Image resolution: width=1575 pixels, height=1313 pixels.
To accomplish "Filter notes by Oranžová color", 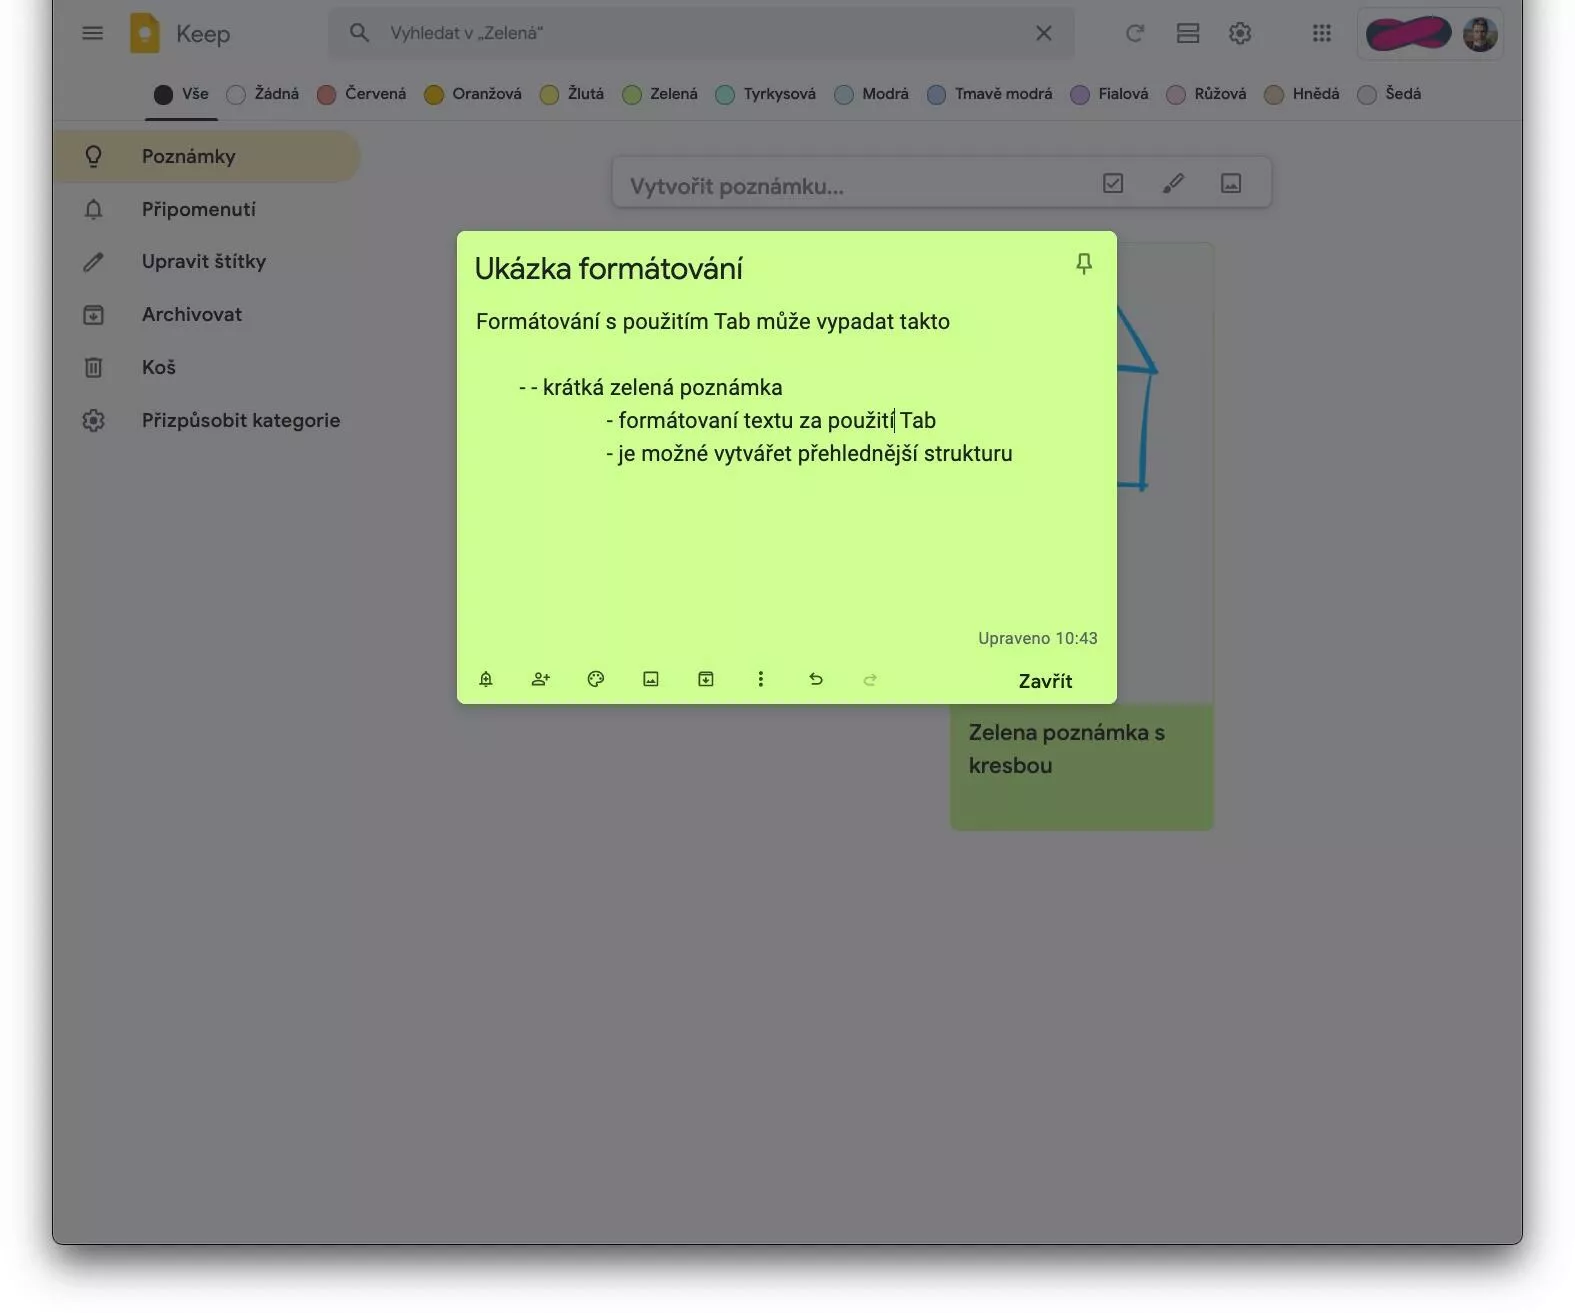I will tap(472, 94).
